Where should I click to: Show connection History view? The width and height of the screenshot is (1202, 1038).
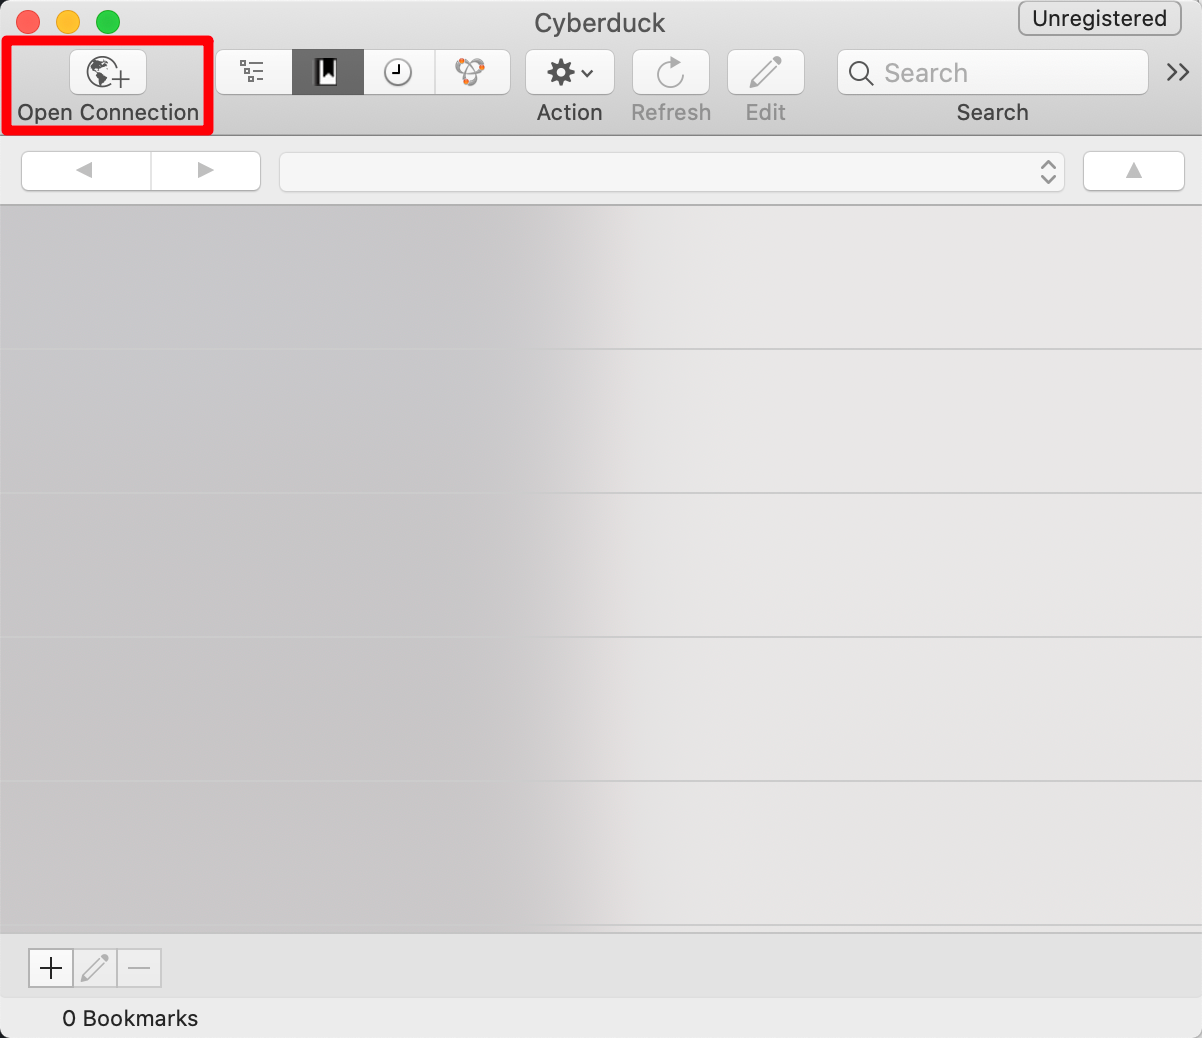click(x=398, y=72)
